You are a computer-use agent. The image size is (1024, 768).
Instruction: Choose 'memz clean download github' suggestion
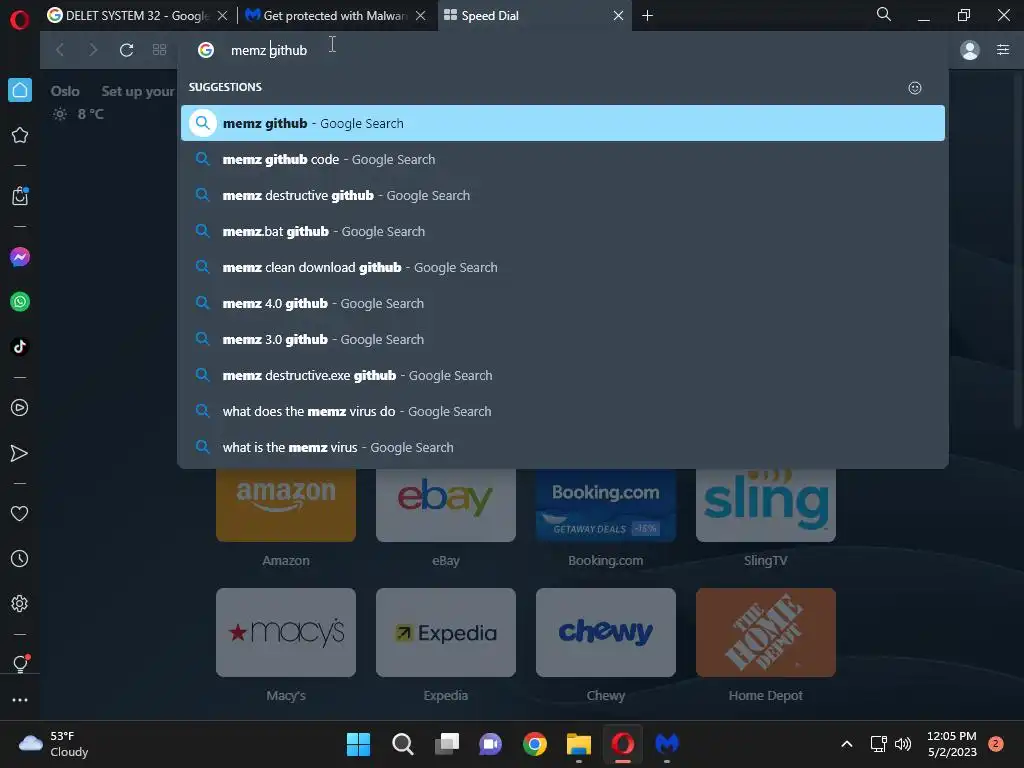pyautogui.click(x=563, y=267)
